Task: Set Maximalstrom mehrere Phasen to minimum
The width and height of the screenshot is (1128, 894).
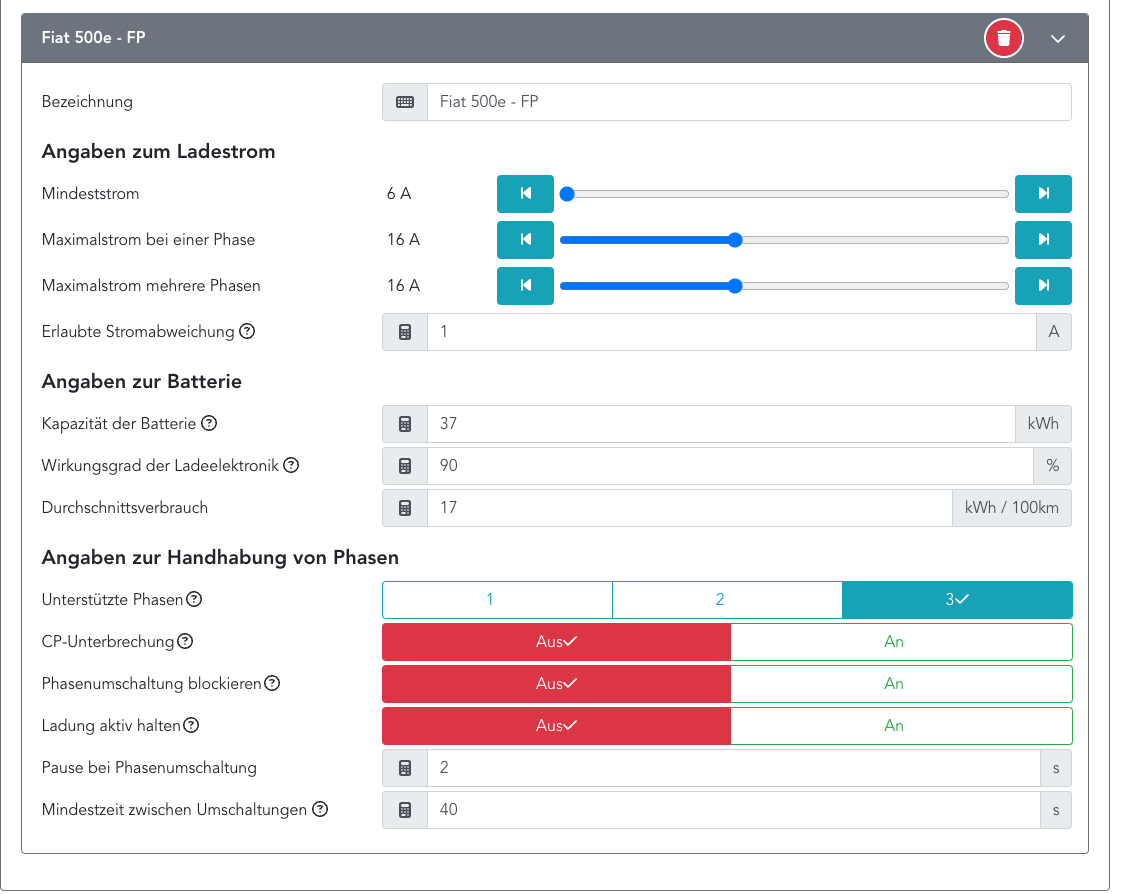Action: pos(525,286)
